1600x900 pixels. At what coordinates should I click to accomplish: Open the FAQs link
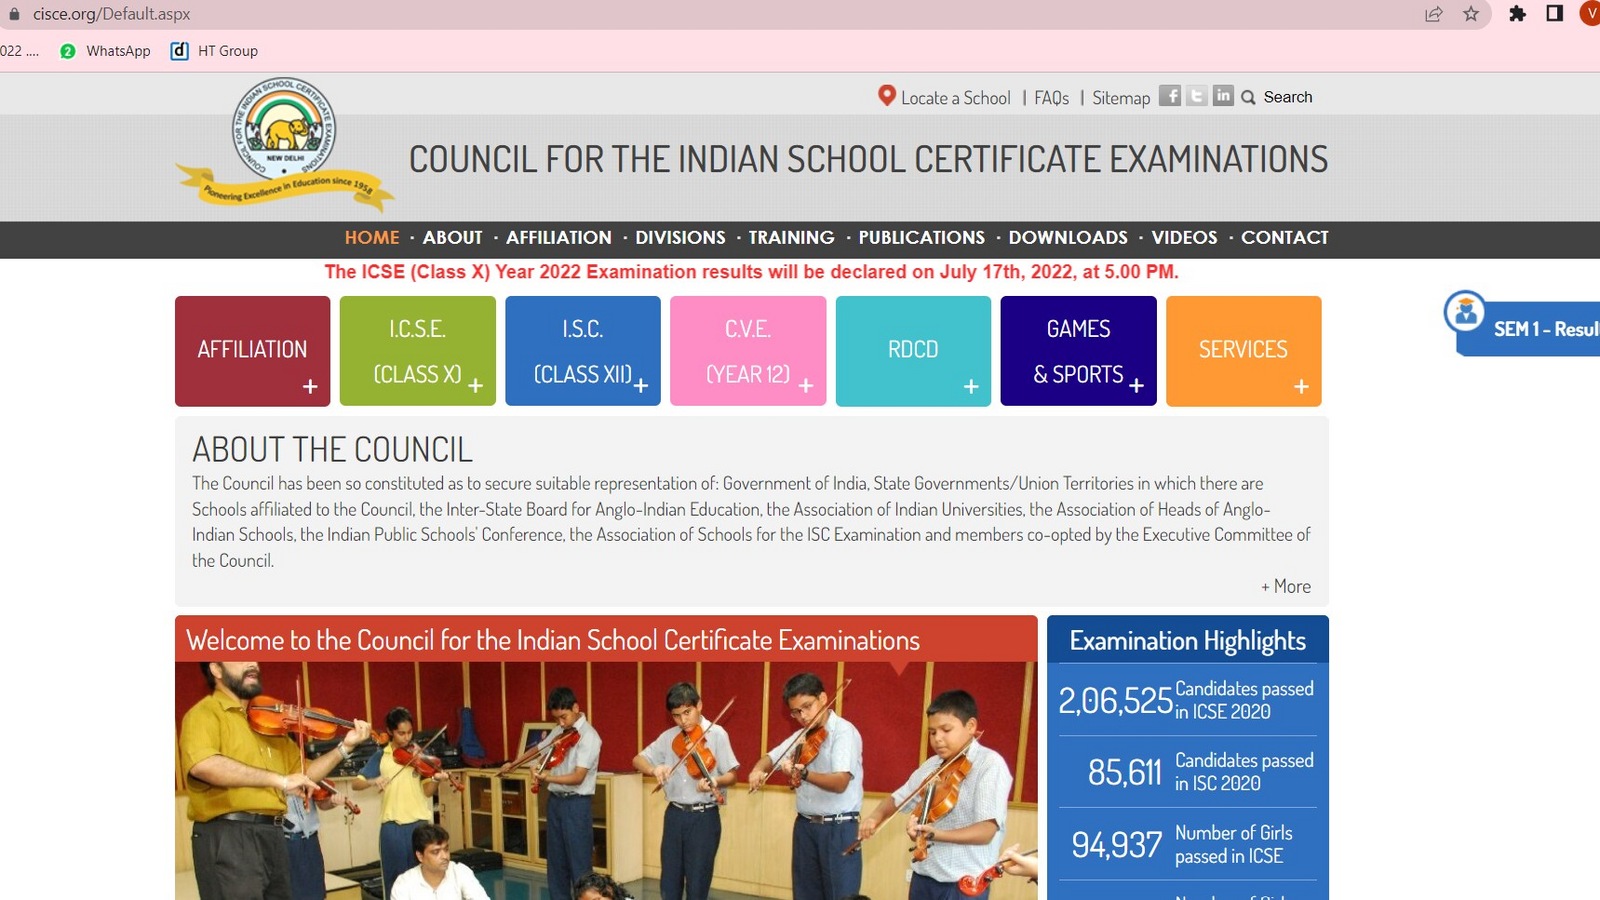point(1051,98)
